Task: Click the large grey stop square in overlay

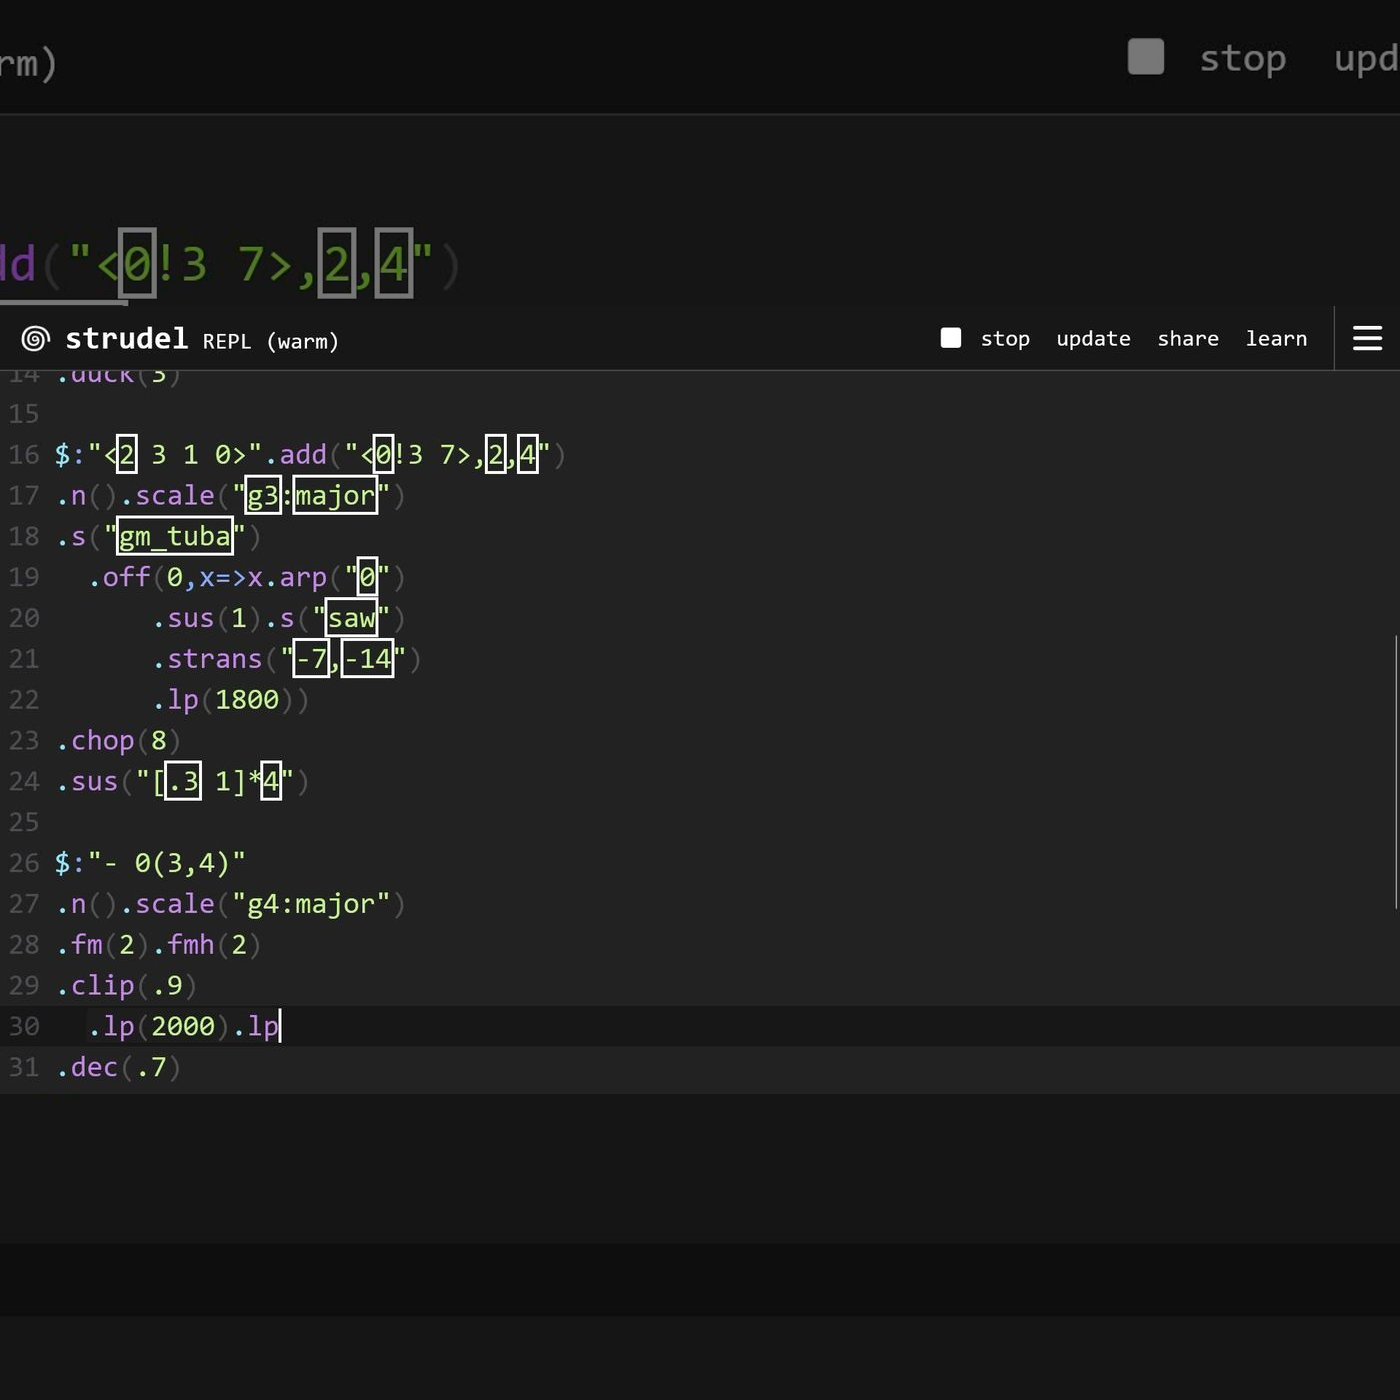Action: 1146,56
